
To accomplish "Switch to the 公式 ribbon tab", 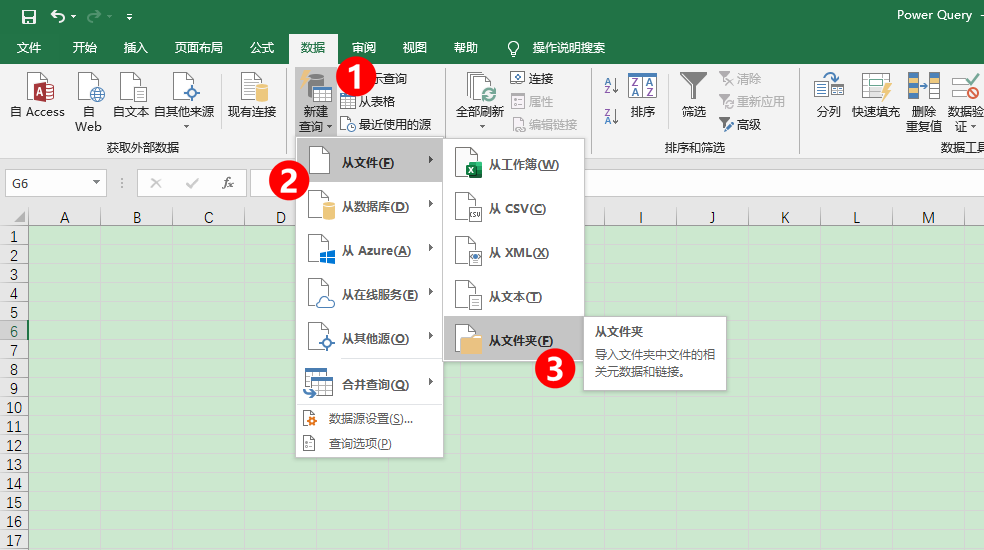I will tap(262, 48).
